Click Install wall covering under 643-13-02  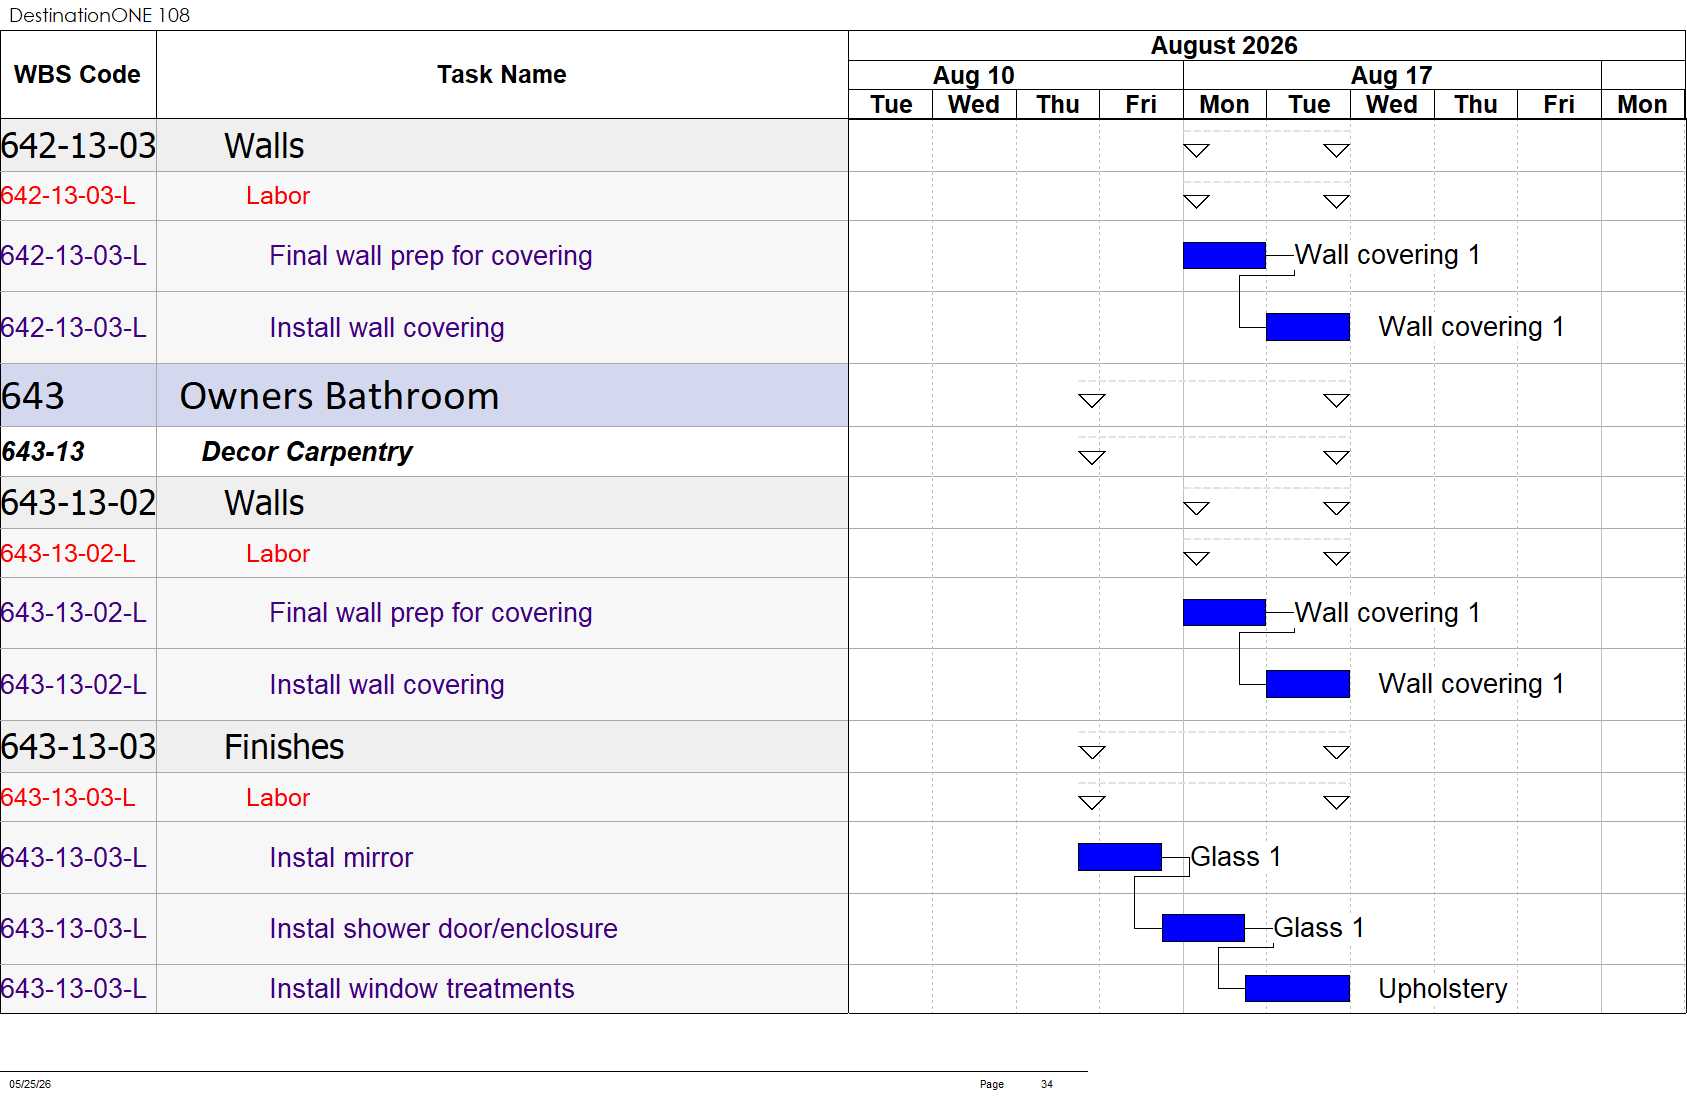387,685
